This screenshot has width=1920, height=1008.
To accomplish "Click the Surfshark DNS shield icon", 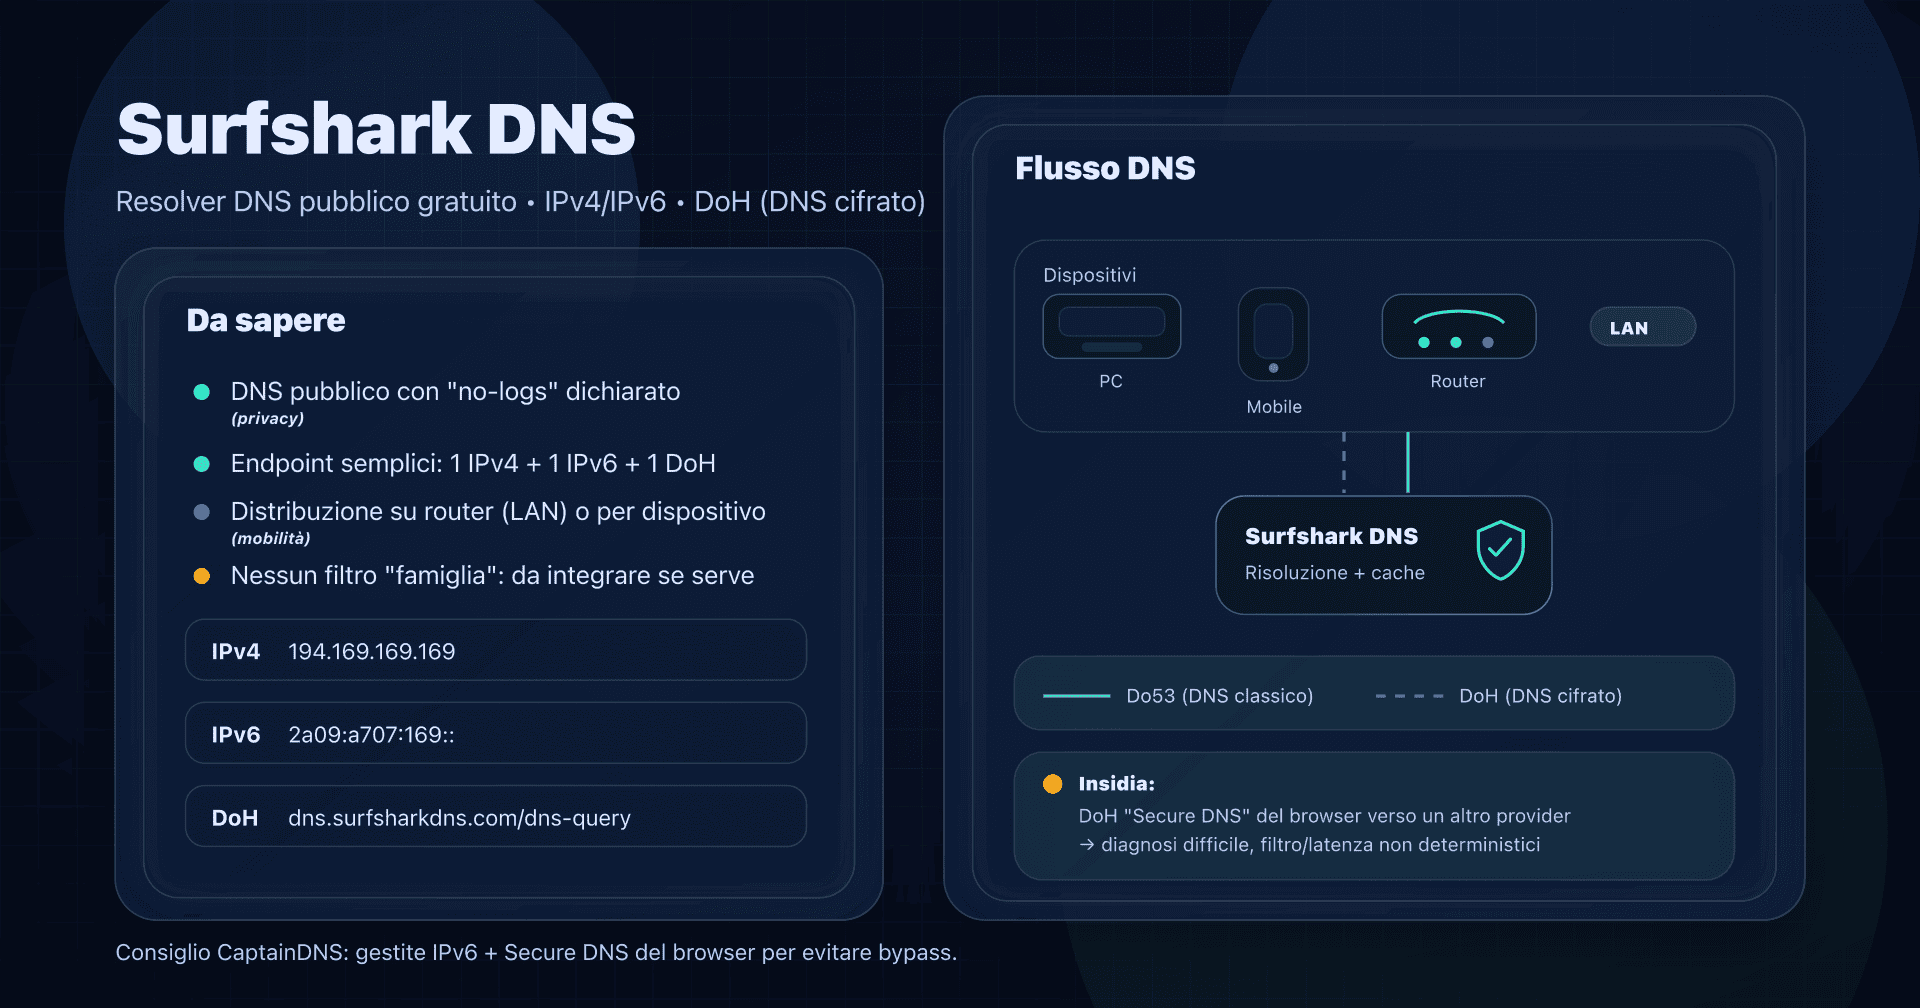I will pos(1499,548).
